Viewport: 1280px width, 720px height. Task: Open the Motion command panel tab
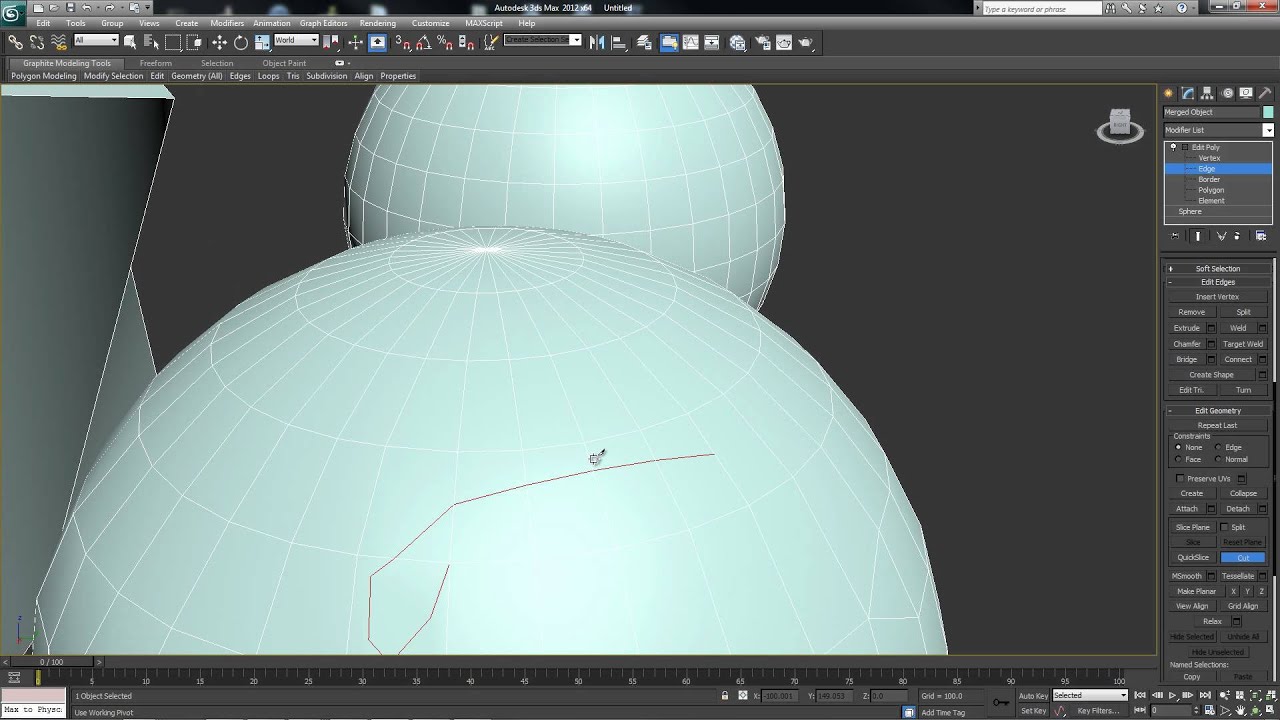pyautogui.click(x=1227, y=93)
